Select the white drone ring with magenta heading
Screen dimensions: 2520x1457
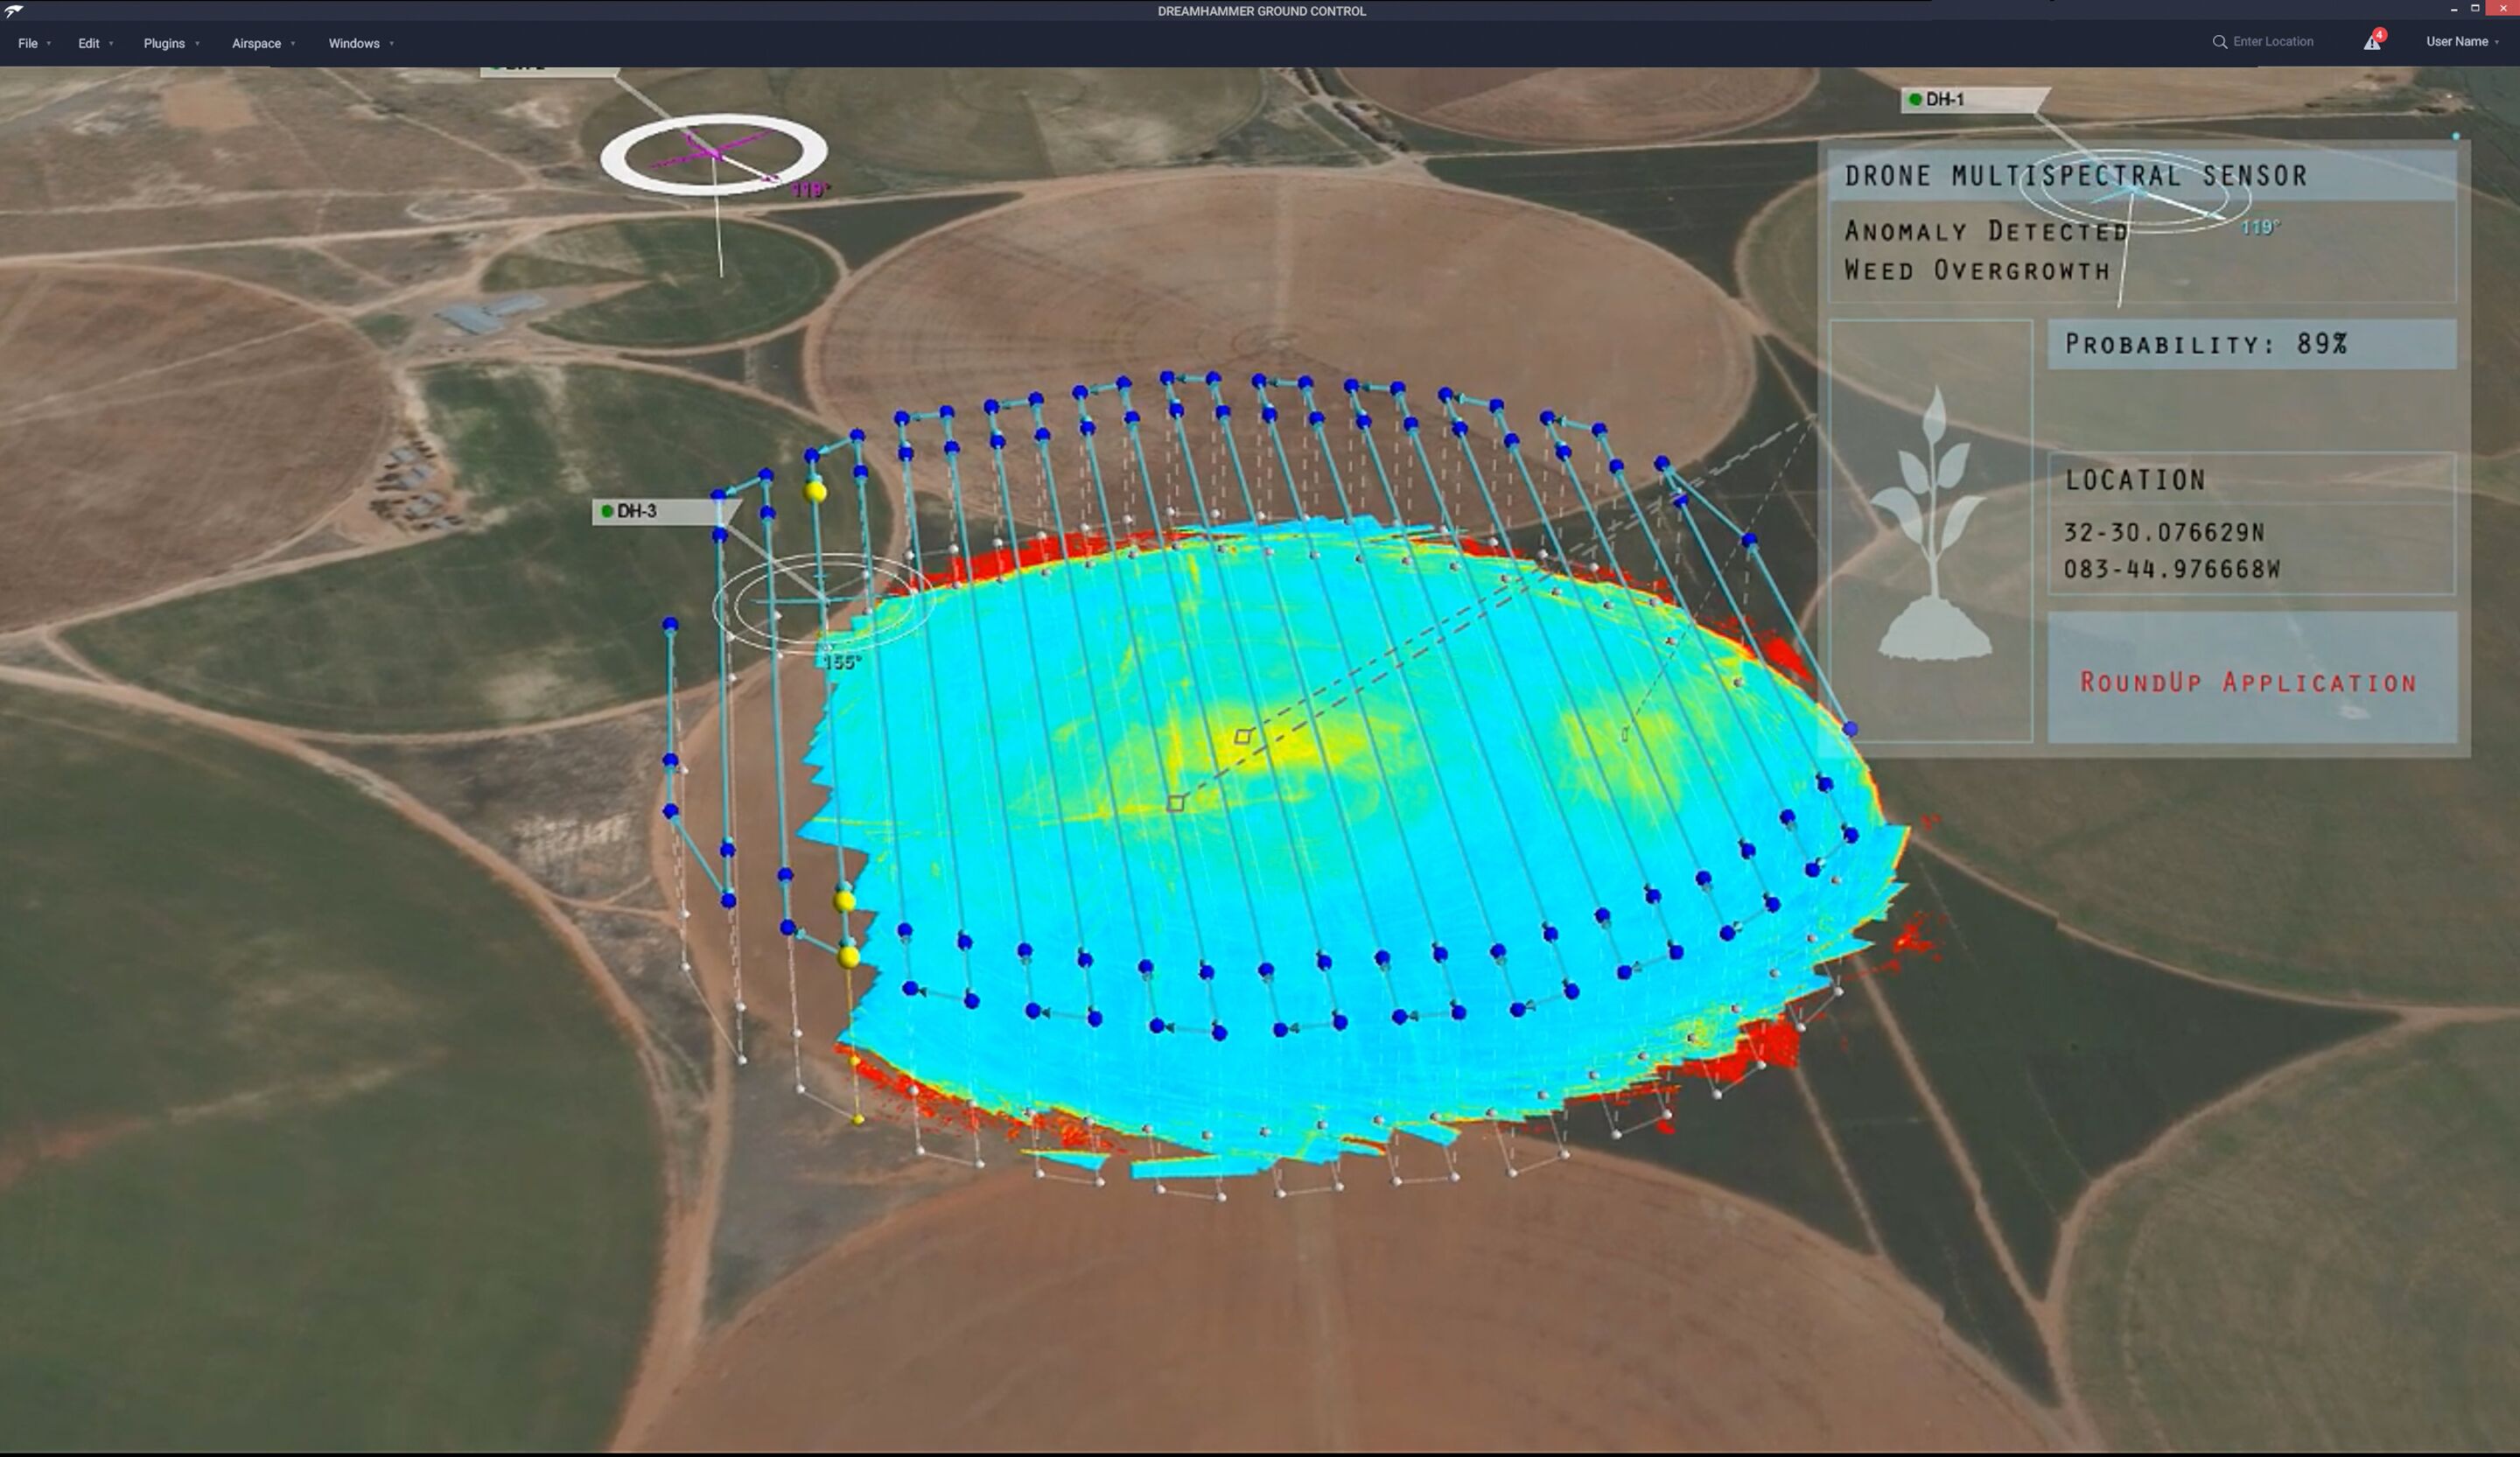714,154
